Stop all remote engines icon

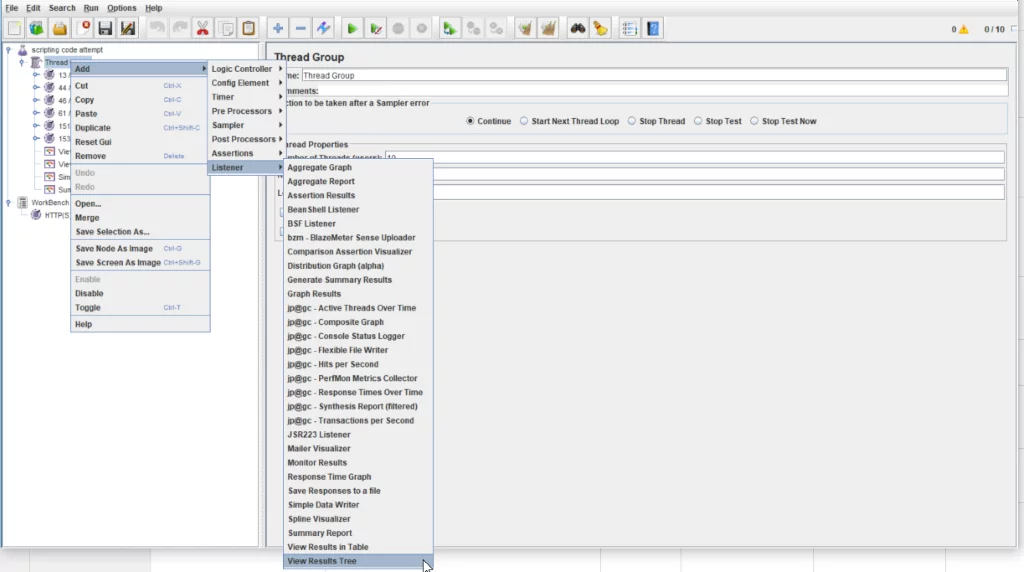[x=473, y=29]
